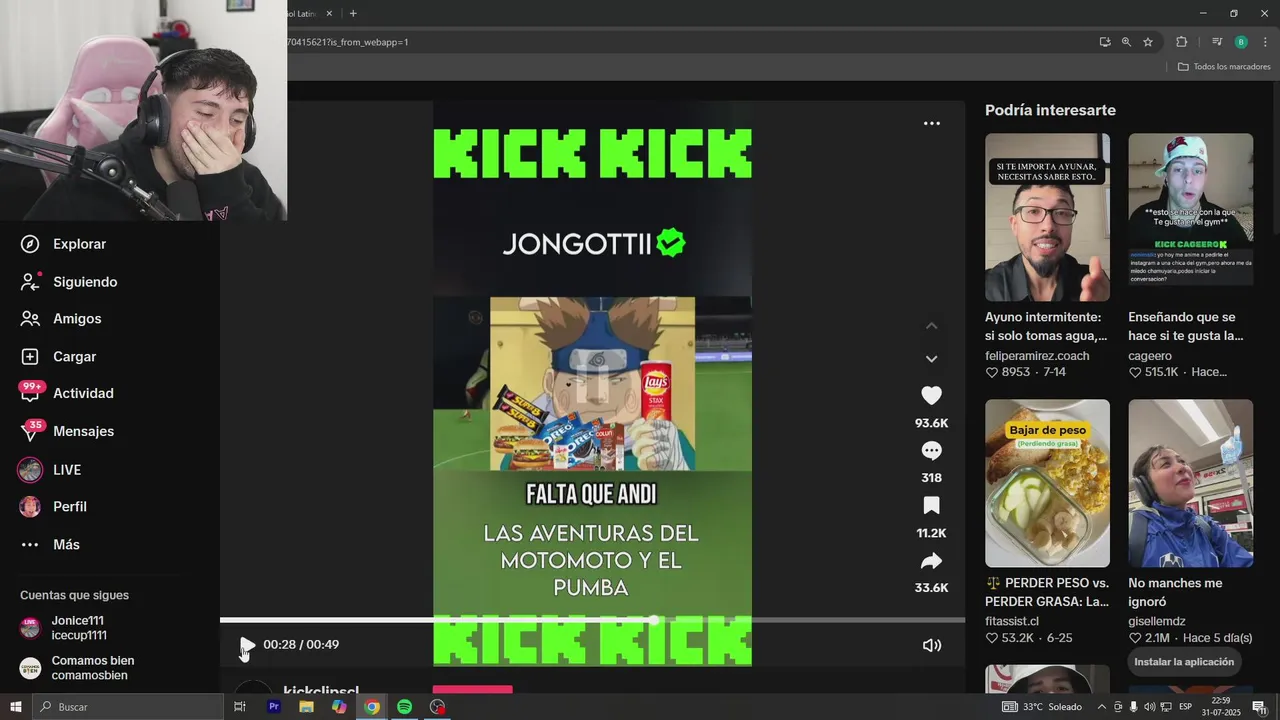The image size is (1280, 720).
Task: Open new Chrome tab with plus button
Action: [353, 13]
